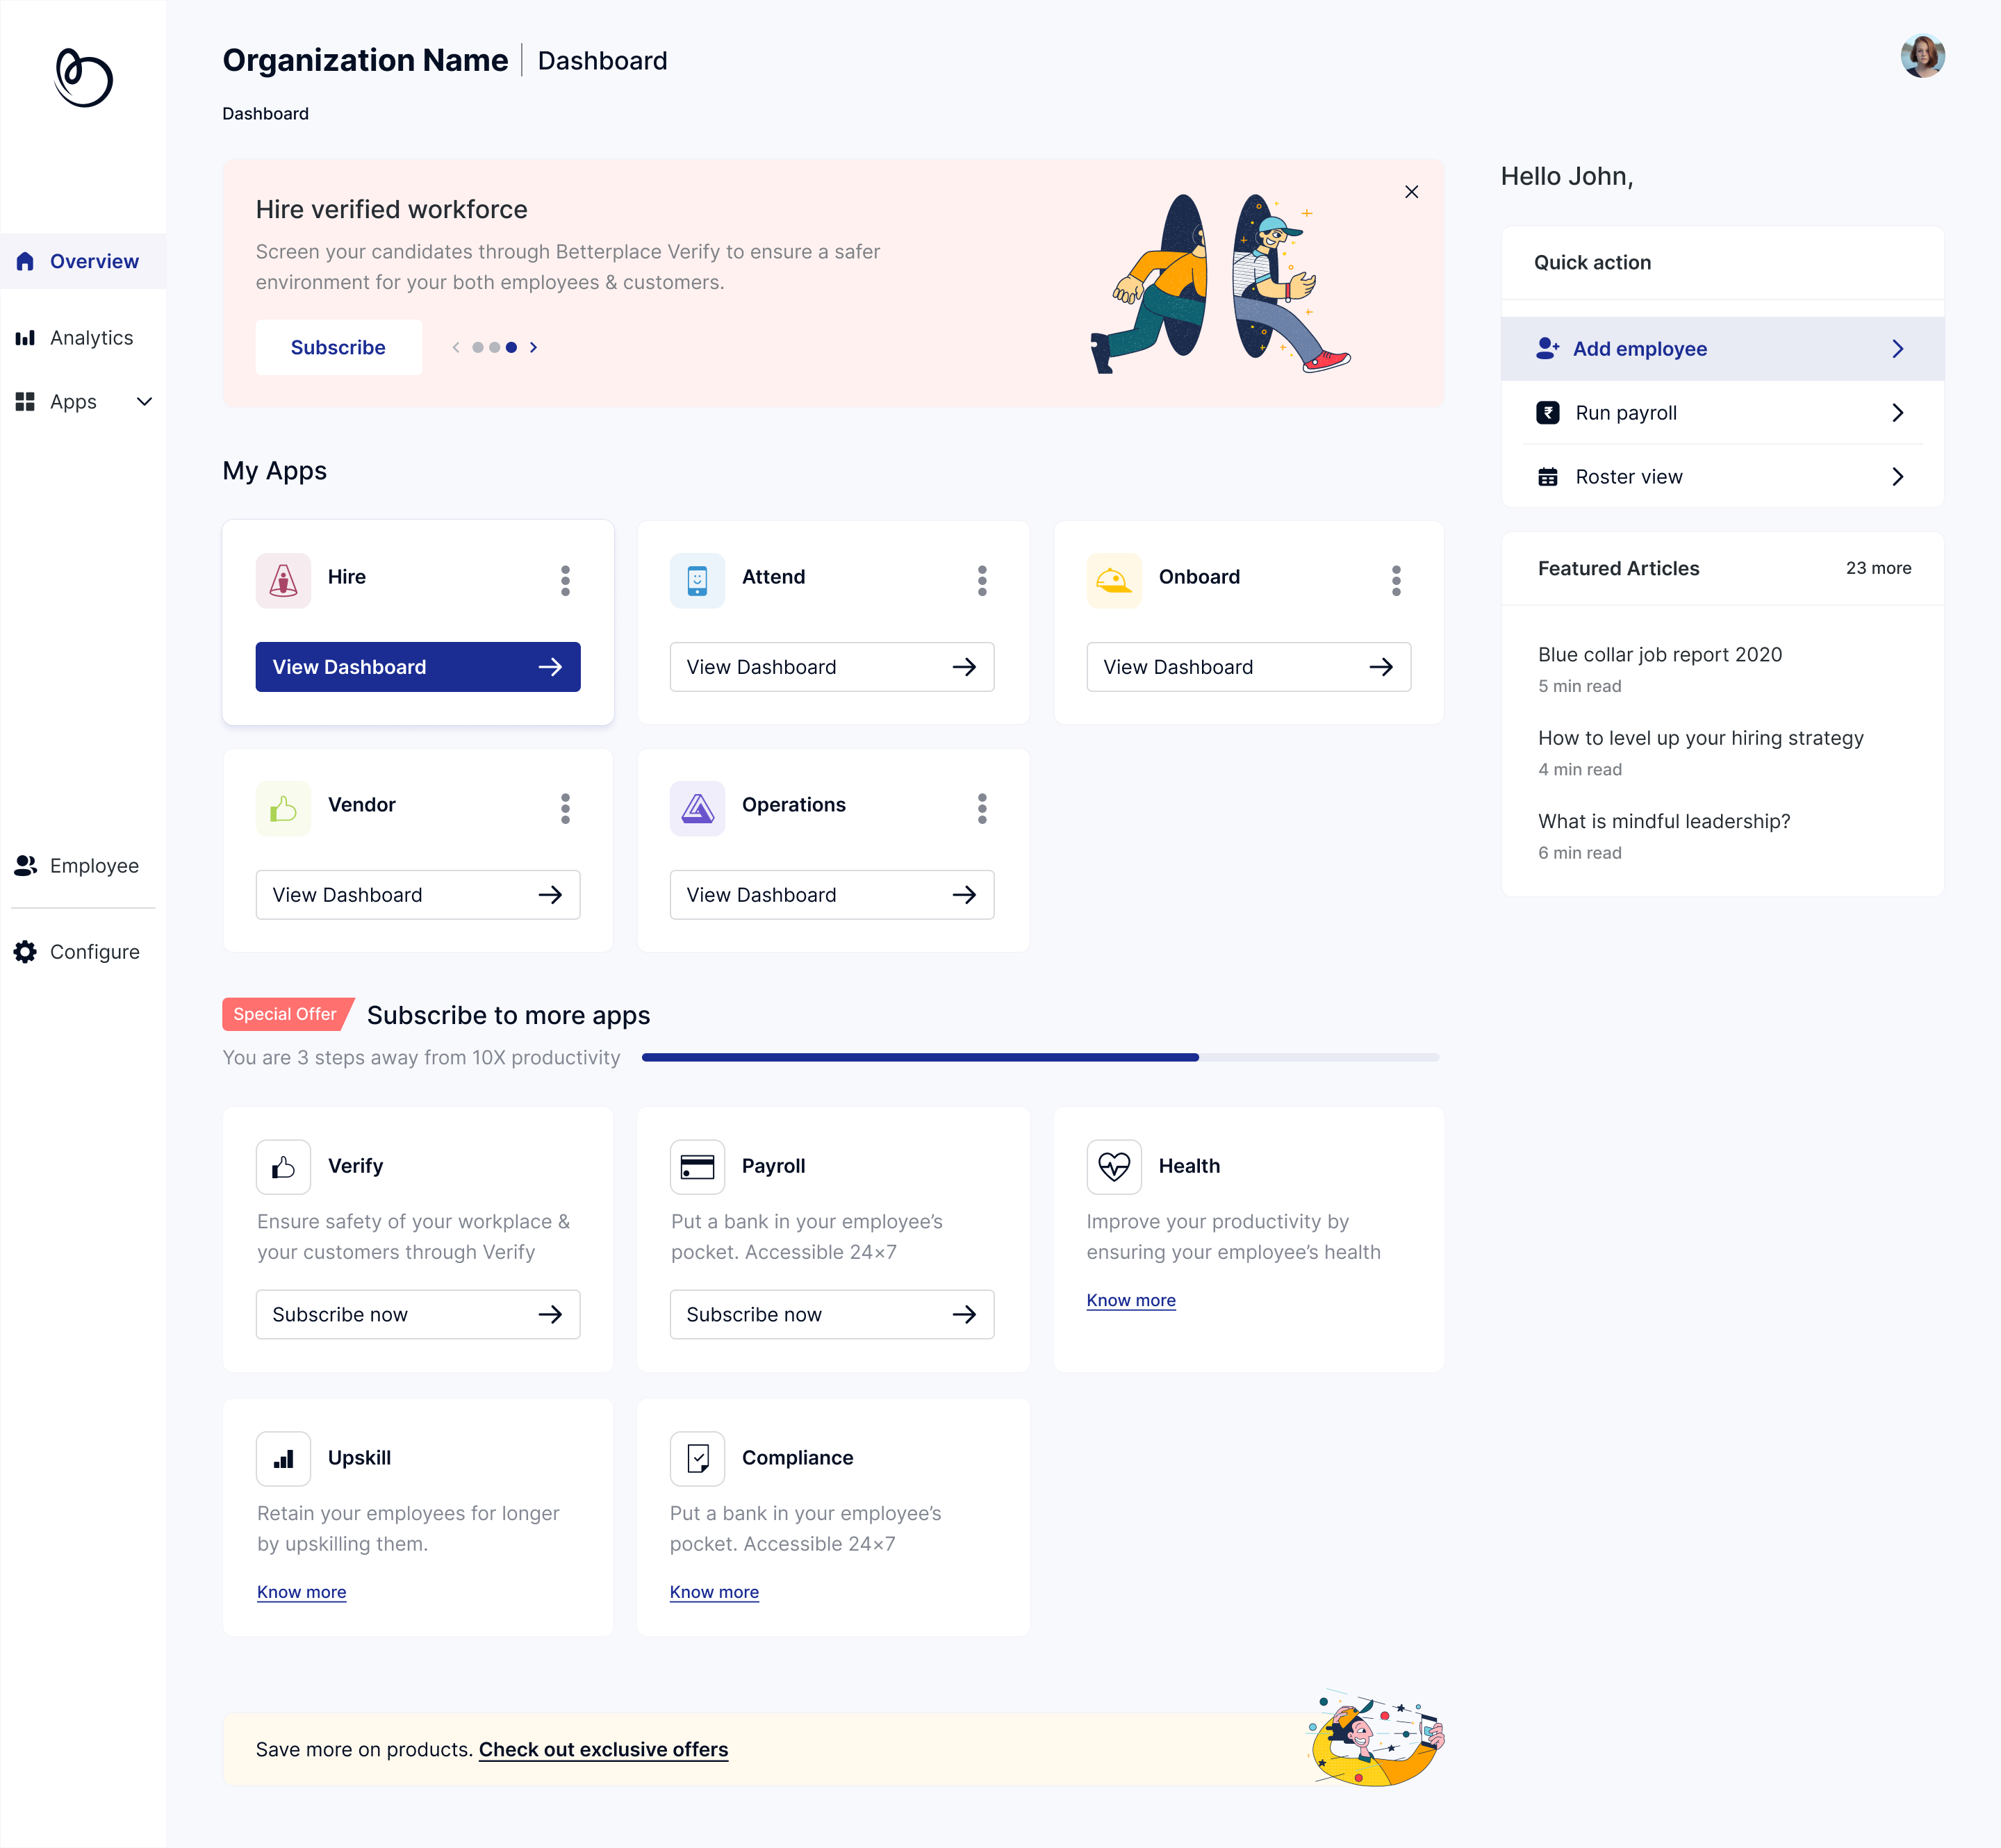This screenshot has width=2001, height=1848.
Task: Select the Configure gear icon
Action: [x=25, y=951]
